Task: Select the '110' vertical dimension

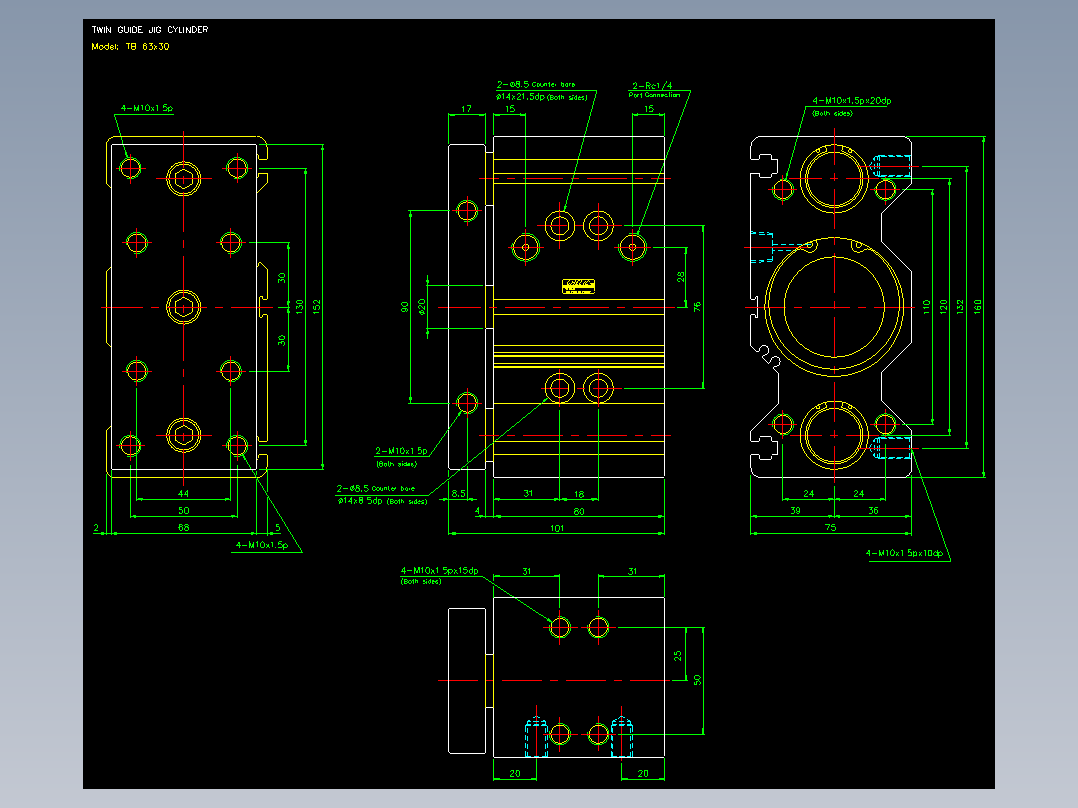Action: (926, 307)
